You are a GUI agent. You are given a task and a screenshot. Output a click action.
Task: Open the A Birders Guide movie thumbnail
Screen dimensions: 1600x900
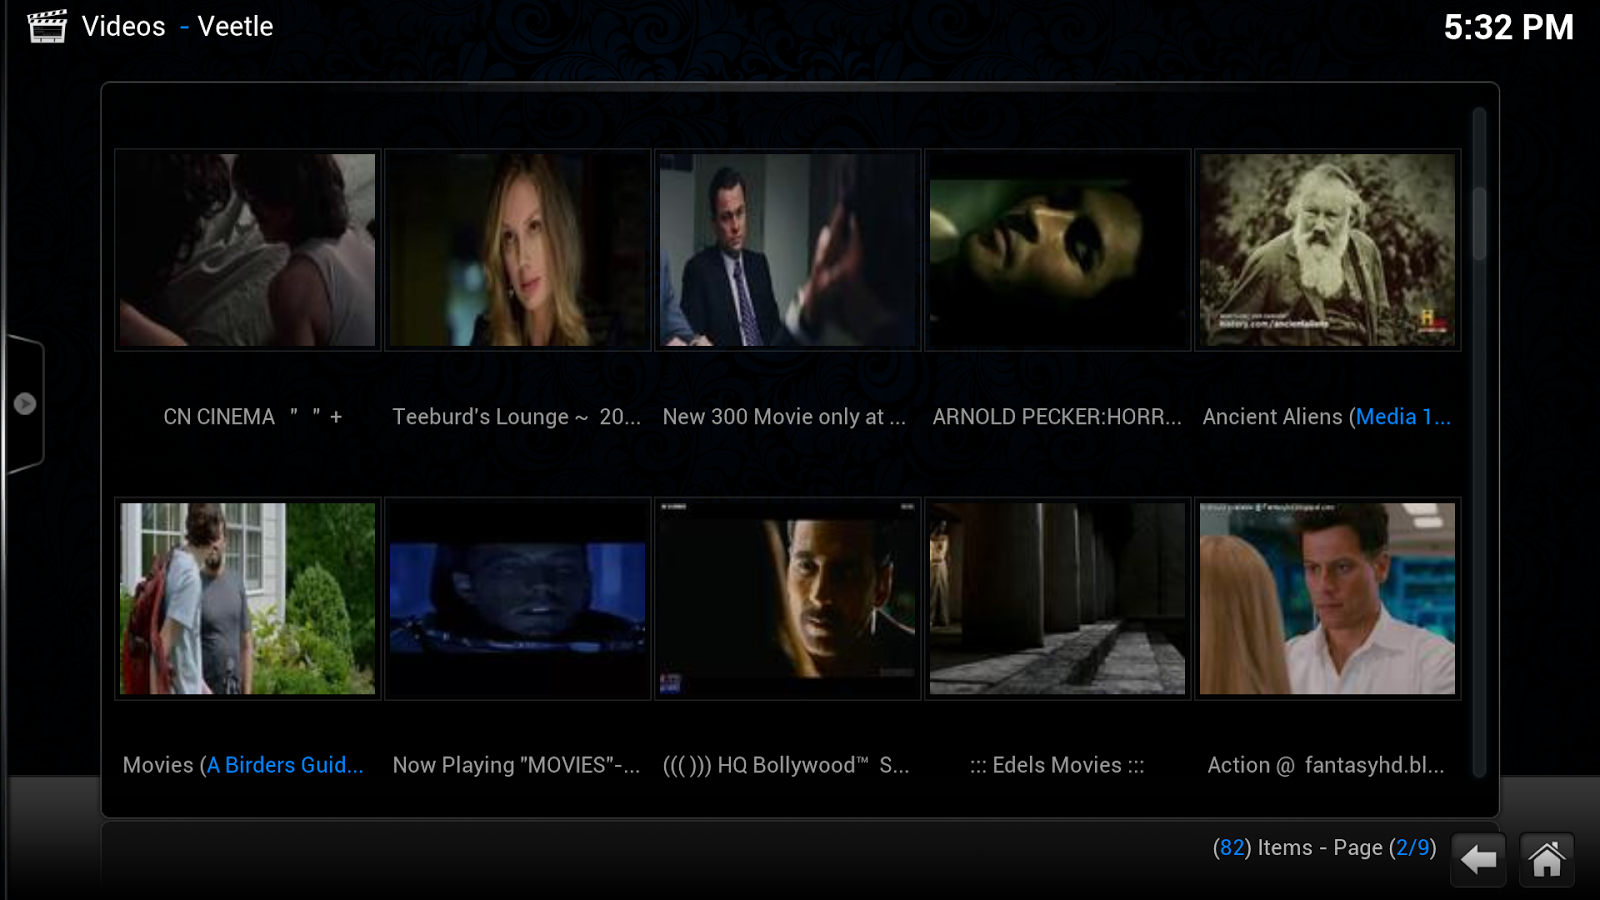(x=248, y=598)
